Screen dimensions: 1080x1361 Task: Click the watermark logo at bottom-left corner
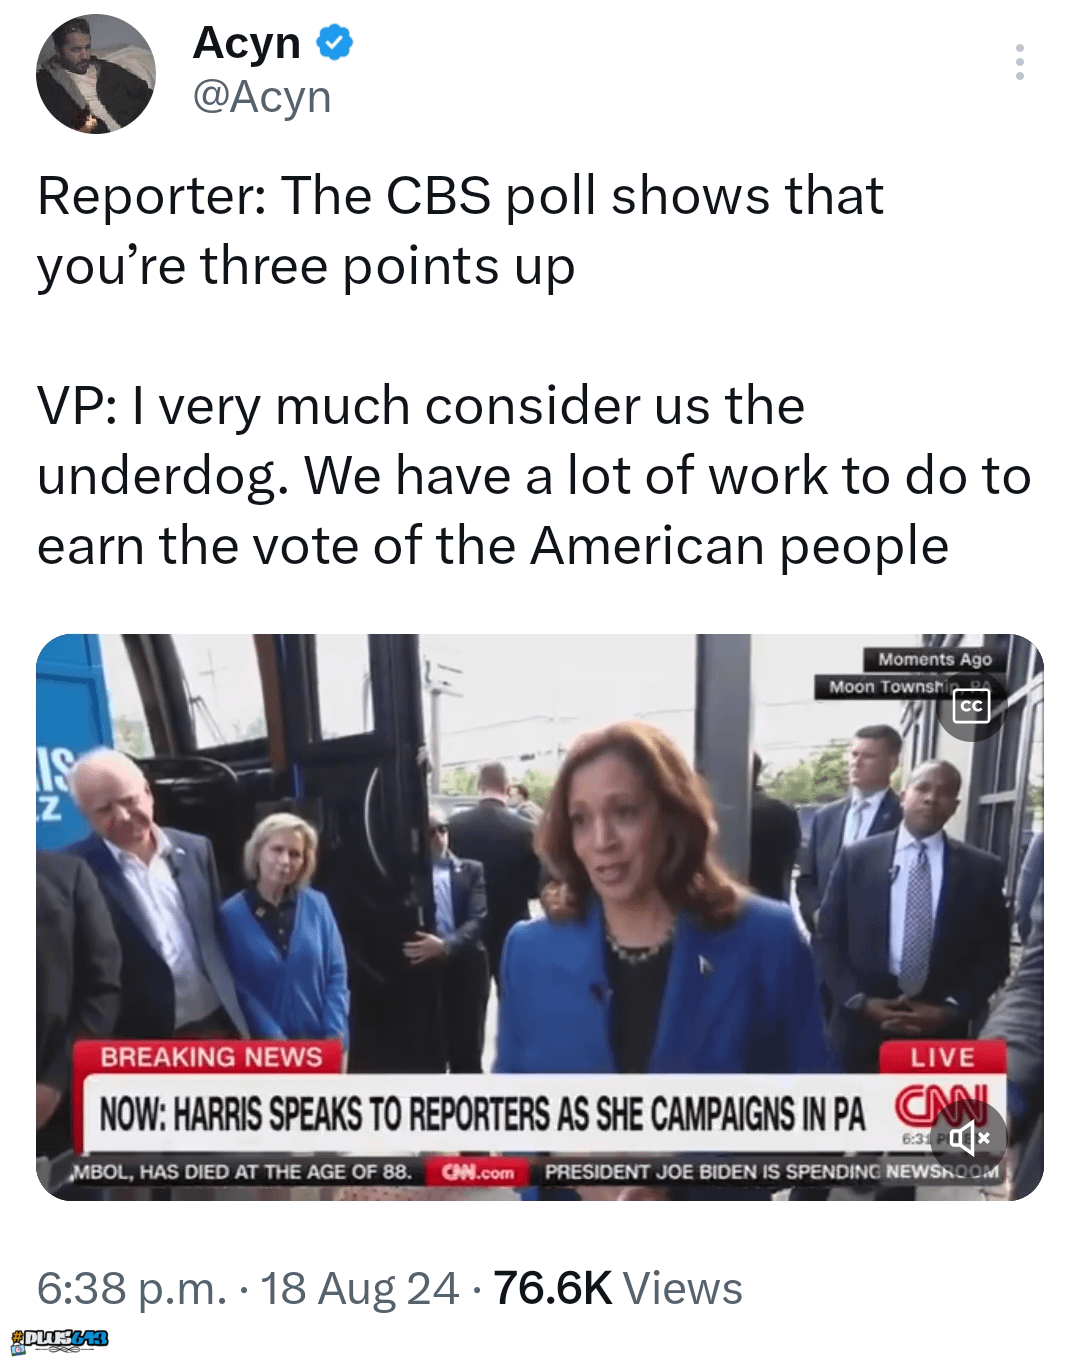coord(59,1340)
